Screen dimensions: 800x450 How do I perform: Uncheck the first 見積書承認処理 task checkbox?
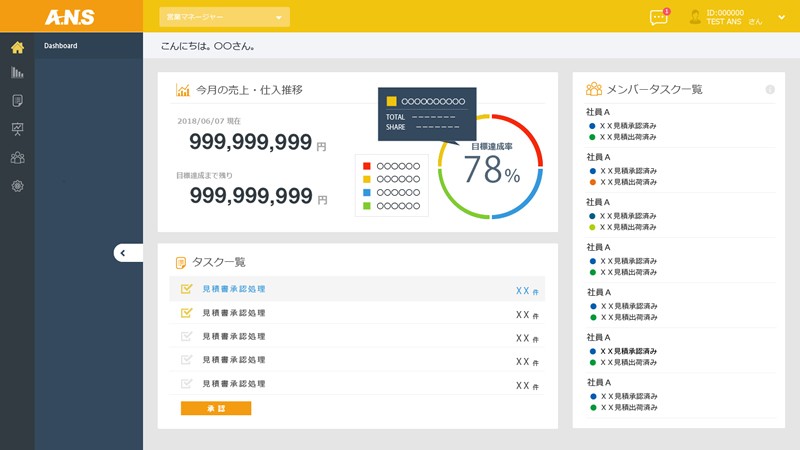[x=186, y=289]
